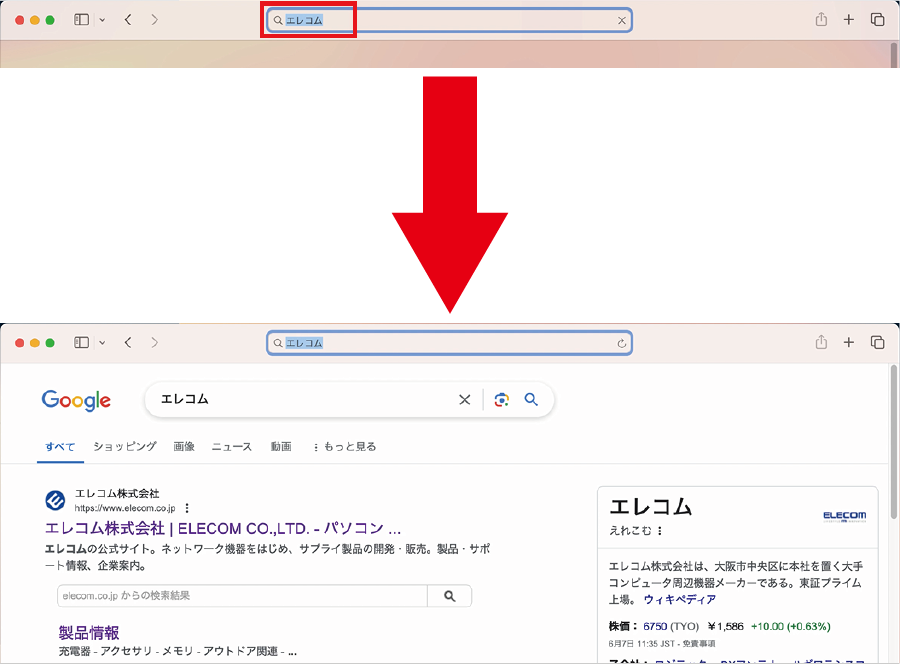Click ELECOM logo in knowledge panel

pyautogui.click(x=845, y=516)
